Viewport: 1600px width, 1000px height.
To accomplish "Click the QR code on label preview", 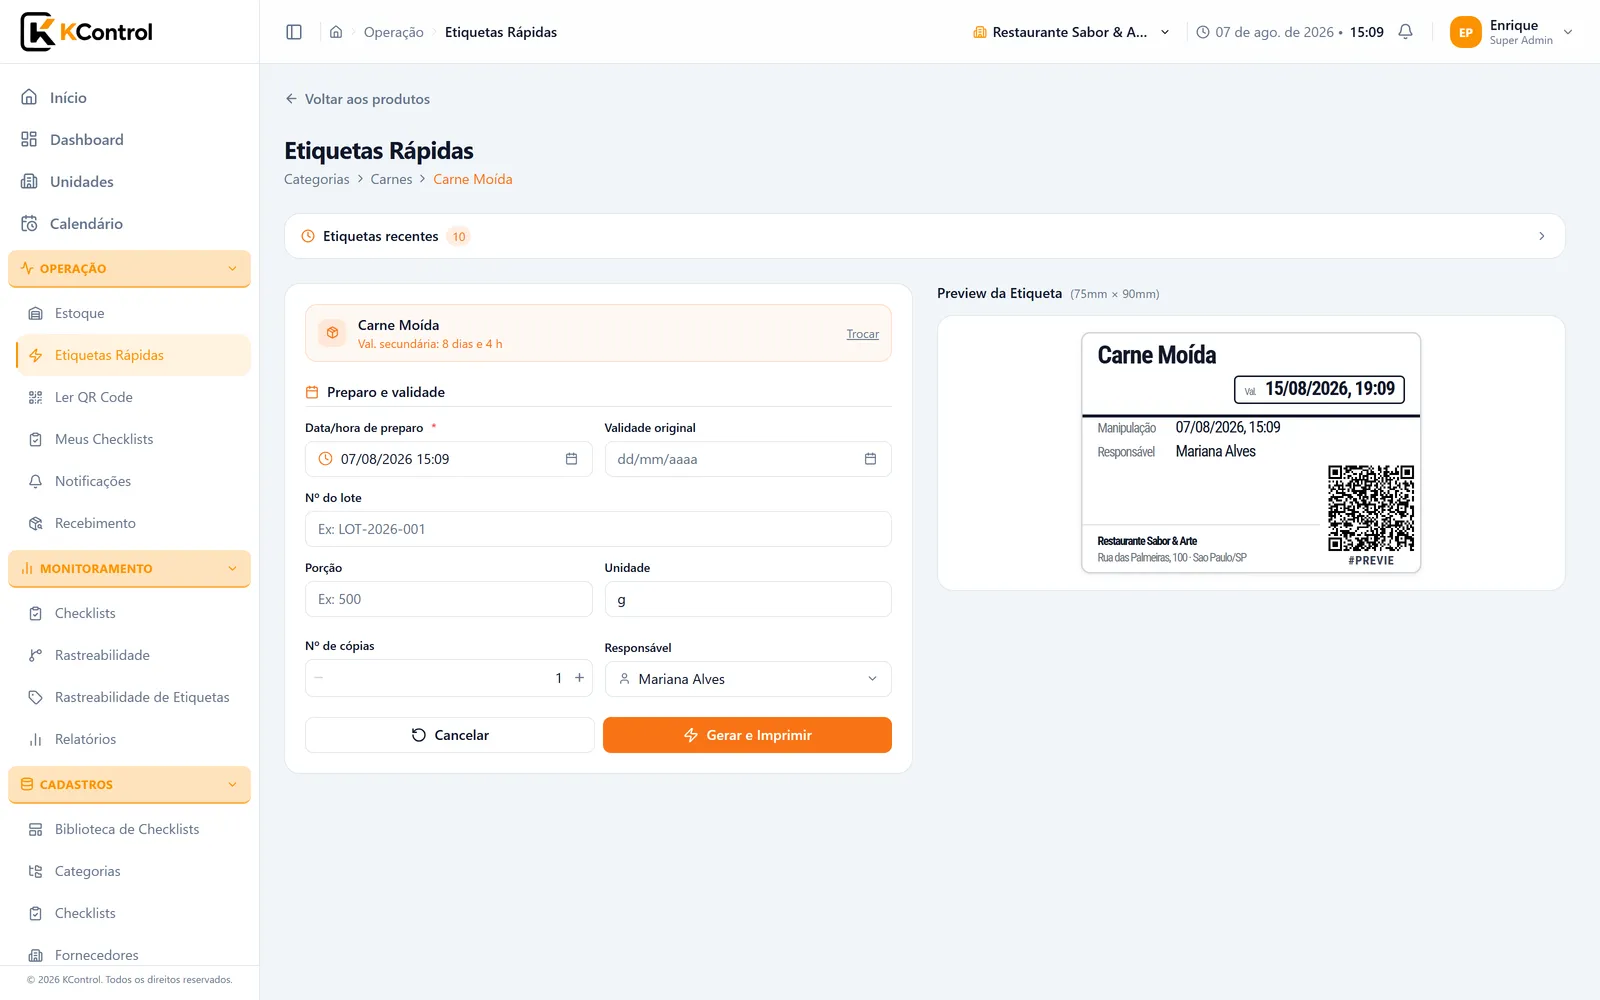I will [x=1371, y=508].
